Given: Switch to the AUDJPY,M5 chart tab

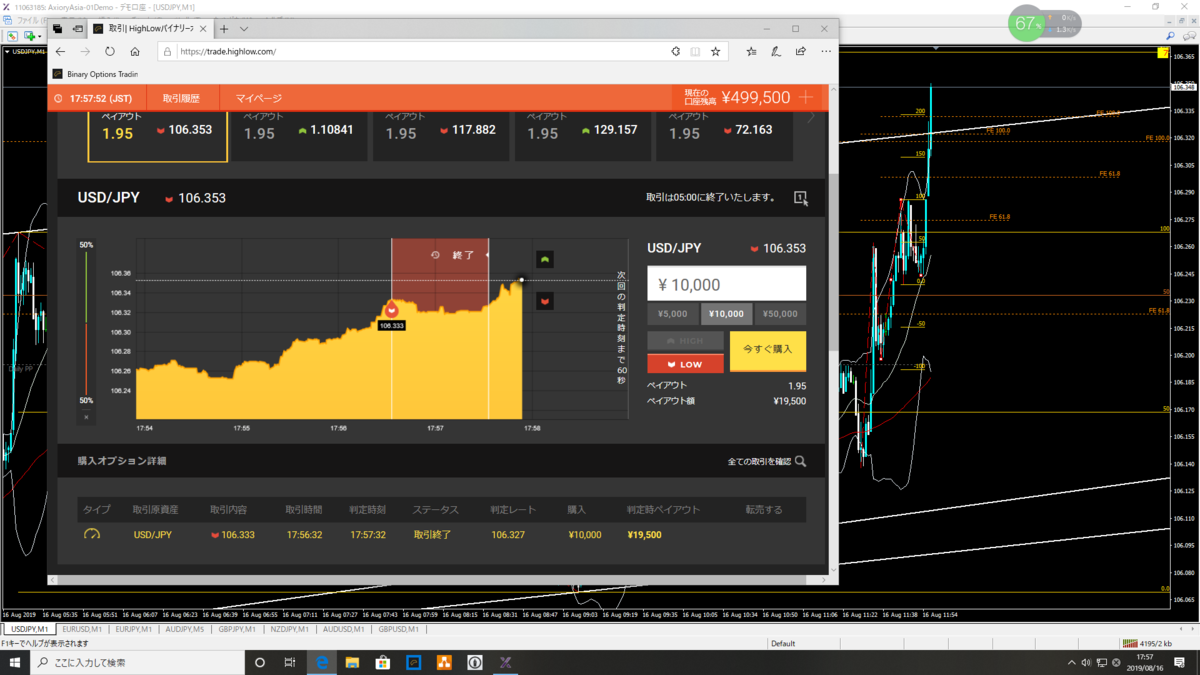Looking at the screenshot, I should 186,630.
